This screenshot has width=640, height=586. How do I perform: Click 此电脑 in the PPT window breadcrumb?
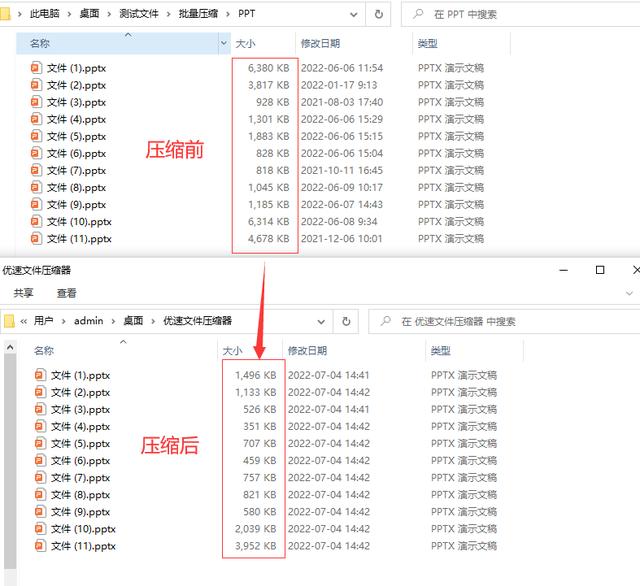[x=44, y=14]
